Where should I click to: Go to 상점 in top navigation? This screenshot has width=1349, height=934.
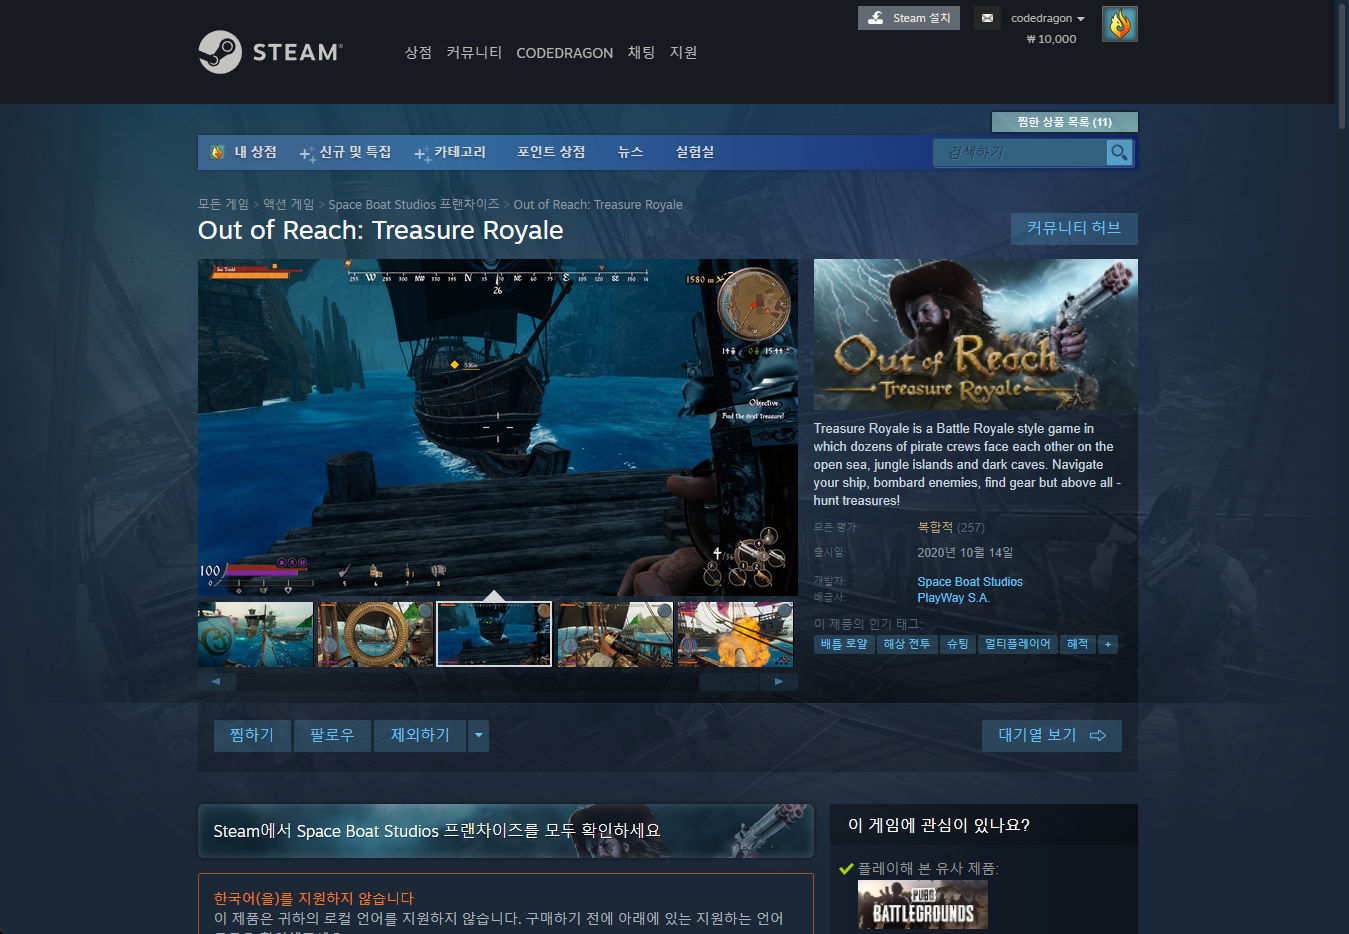pyautogui.click(x=418, y=52)
